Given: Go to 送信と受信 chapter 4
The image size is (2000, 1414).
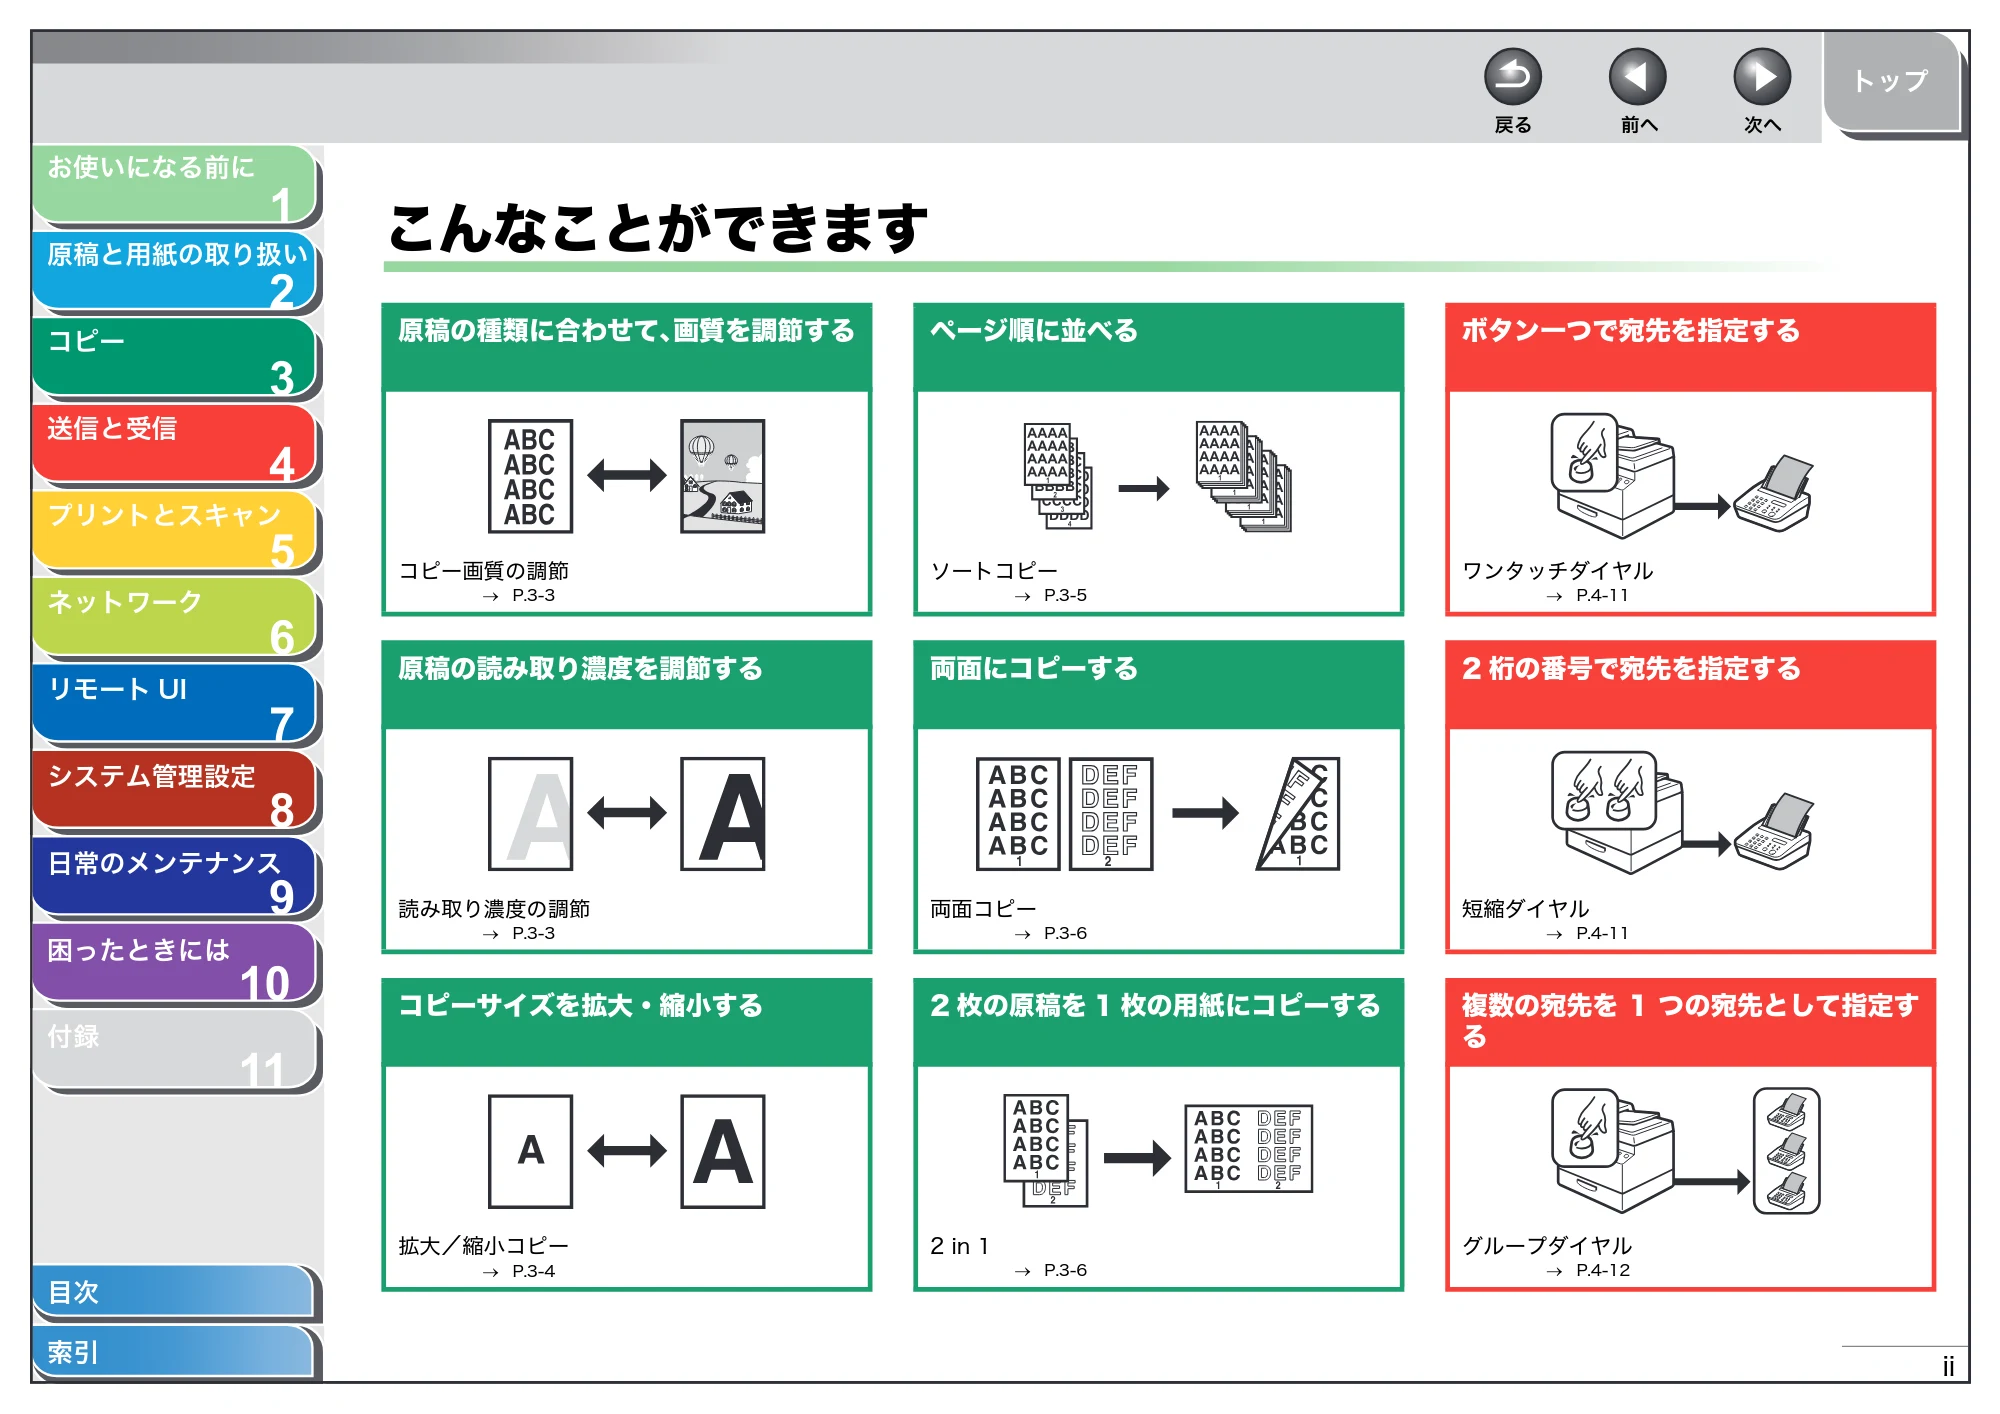Looking at the screenshot, I should pyautogui.click(x=176, y=446).
